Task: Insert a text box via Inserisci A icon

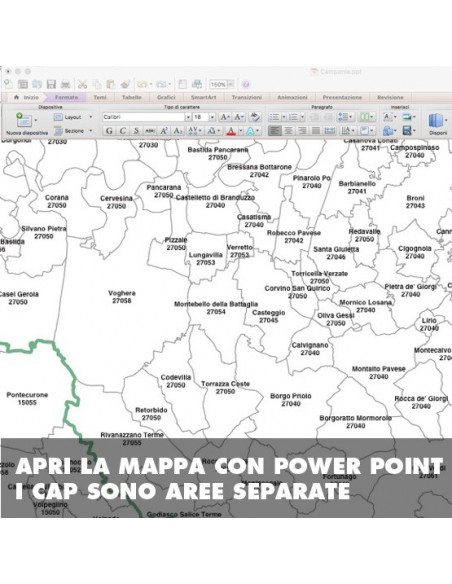Action: click(x=388, y=117)
